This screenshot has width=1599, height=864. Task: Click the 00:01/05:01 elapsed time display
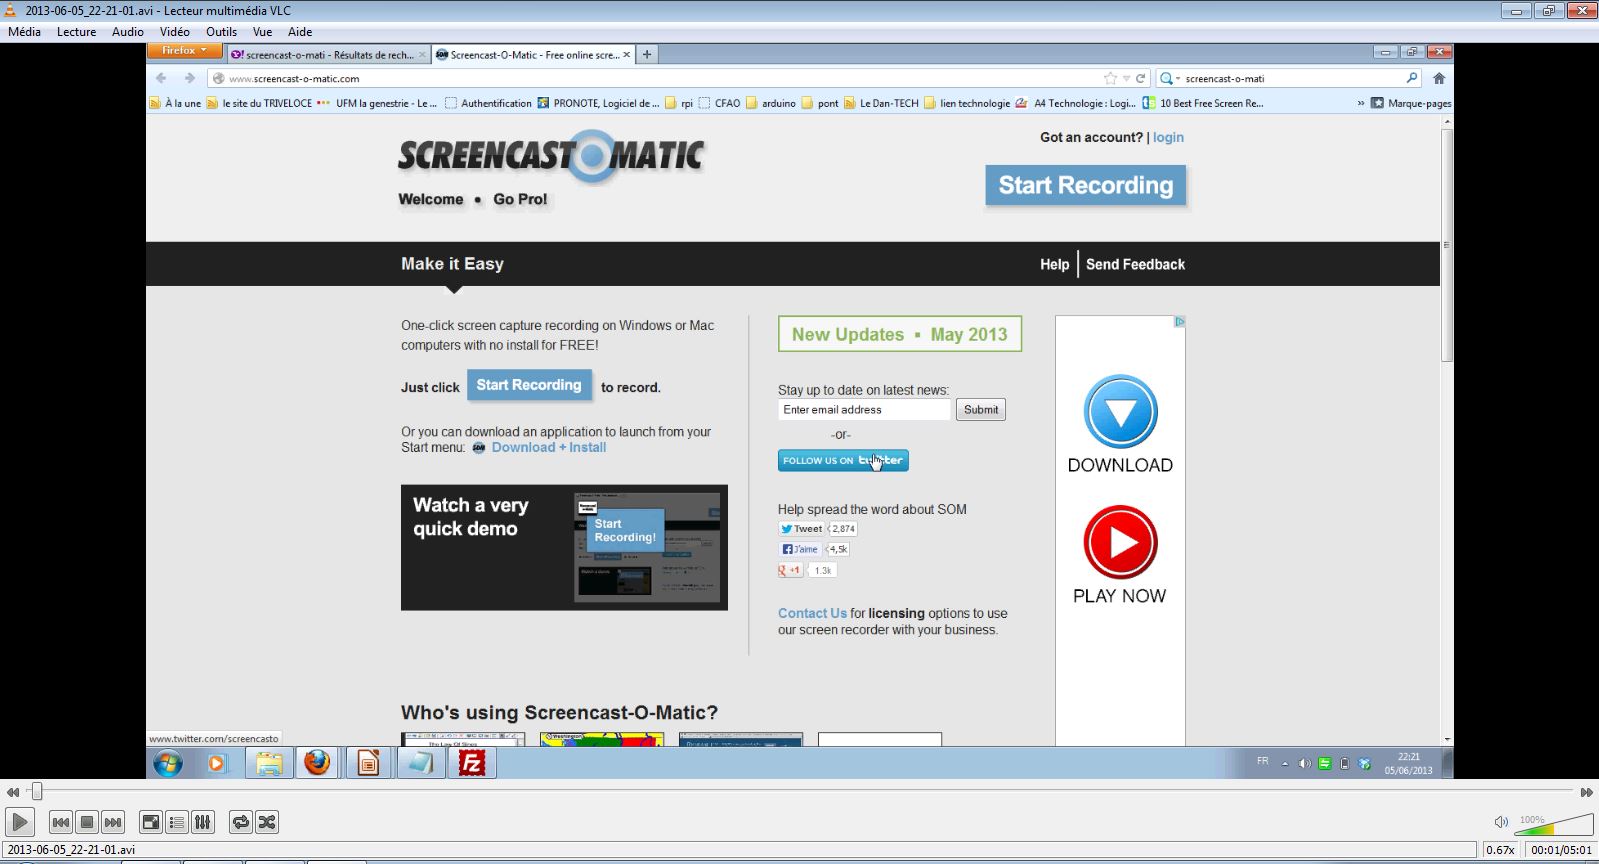tap(1560, 850)
